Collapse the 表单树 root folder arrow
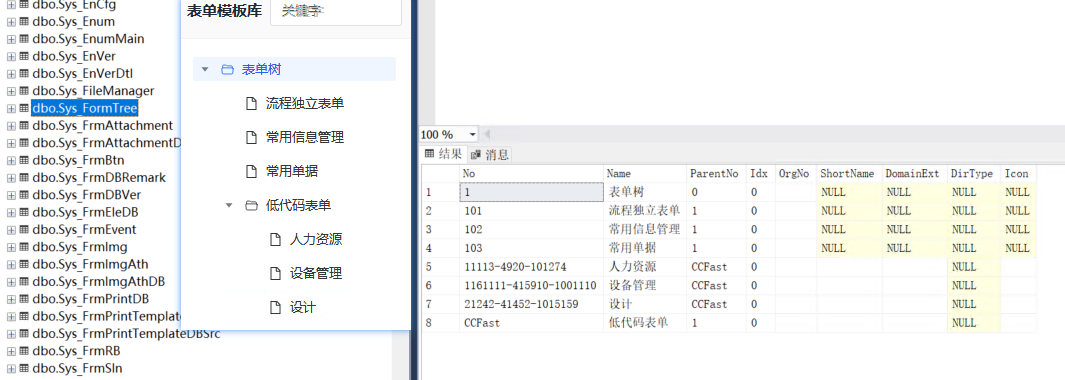1065x380 pixels. [204, 69]
